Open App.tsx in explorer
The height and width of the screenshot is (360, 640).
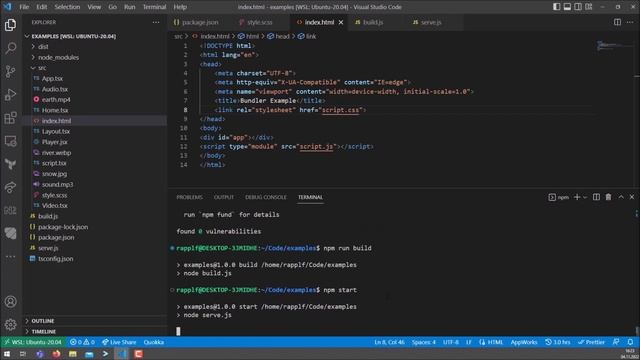point(95,79)
